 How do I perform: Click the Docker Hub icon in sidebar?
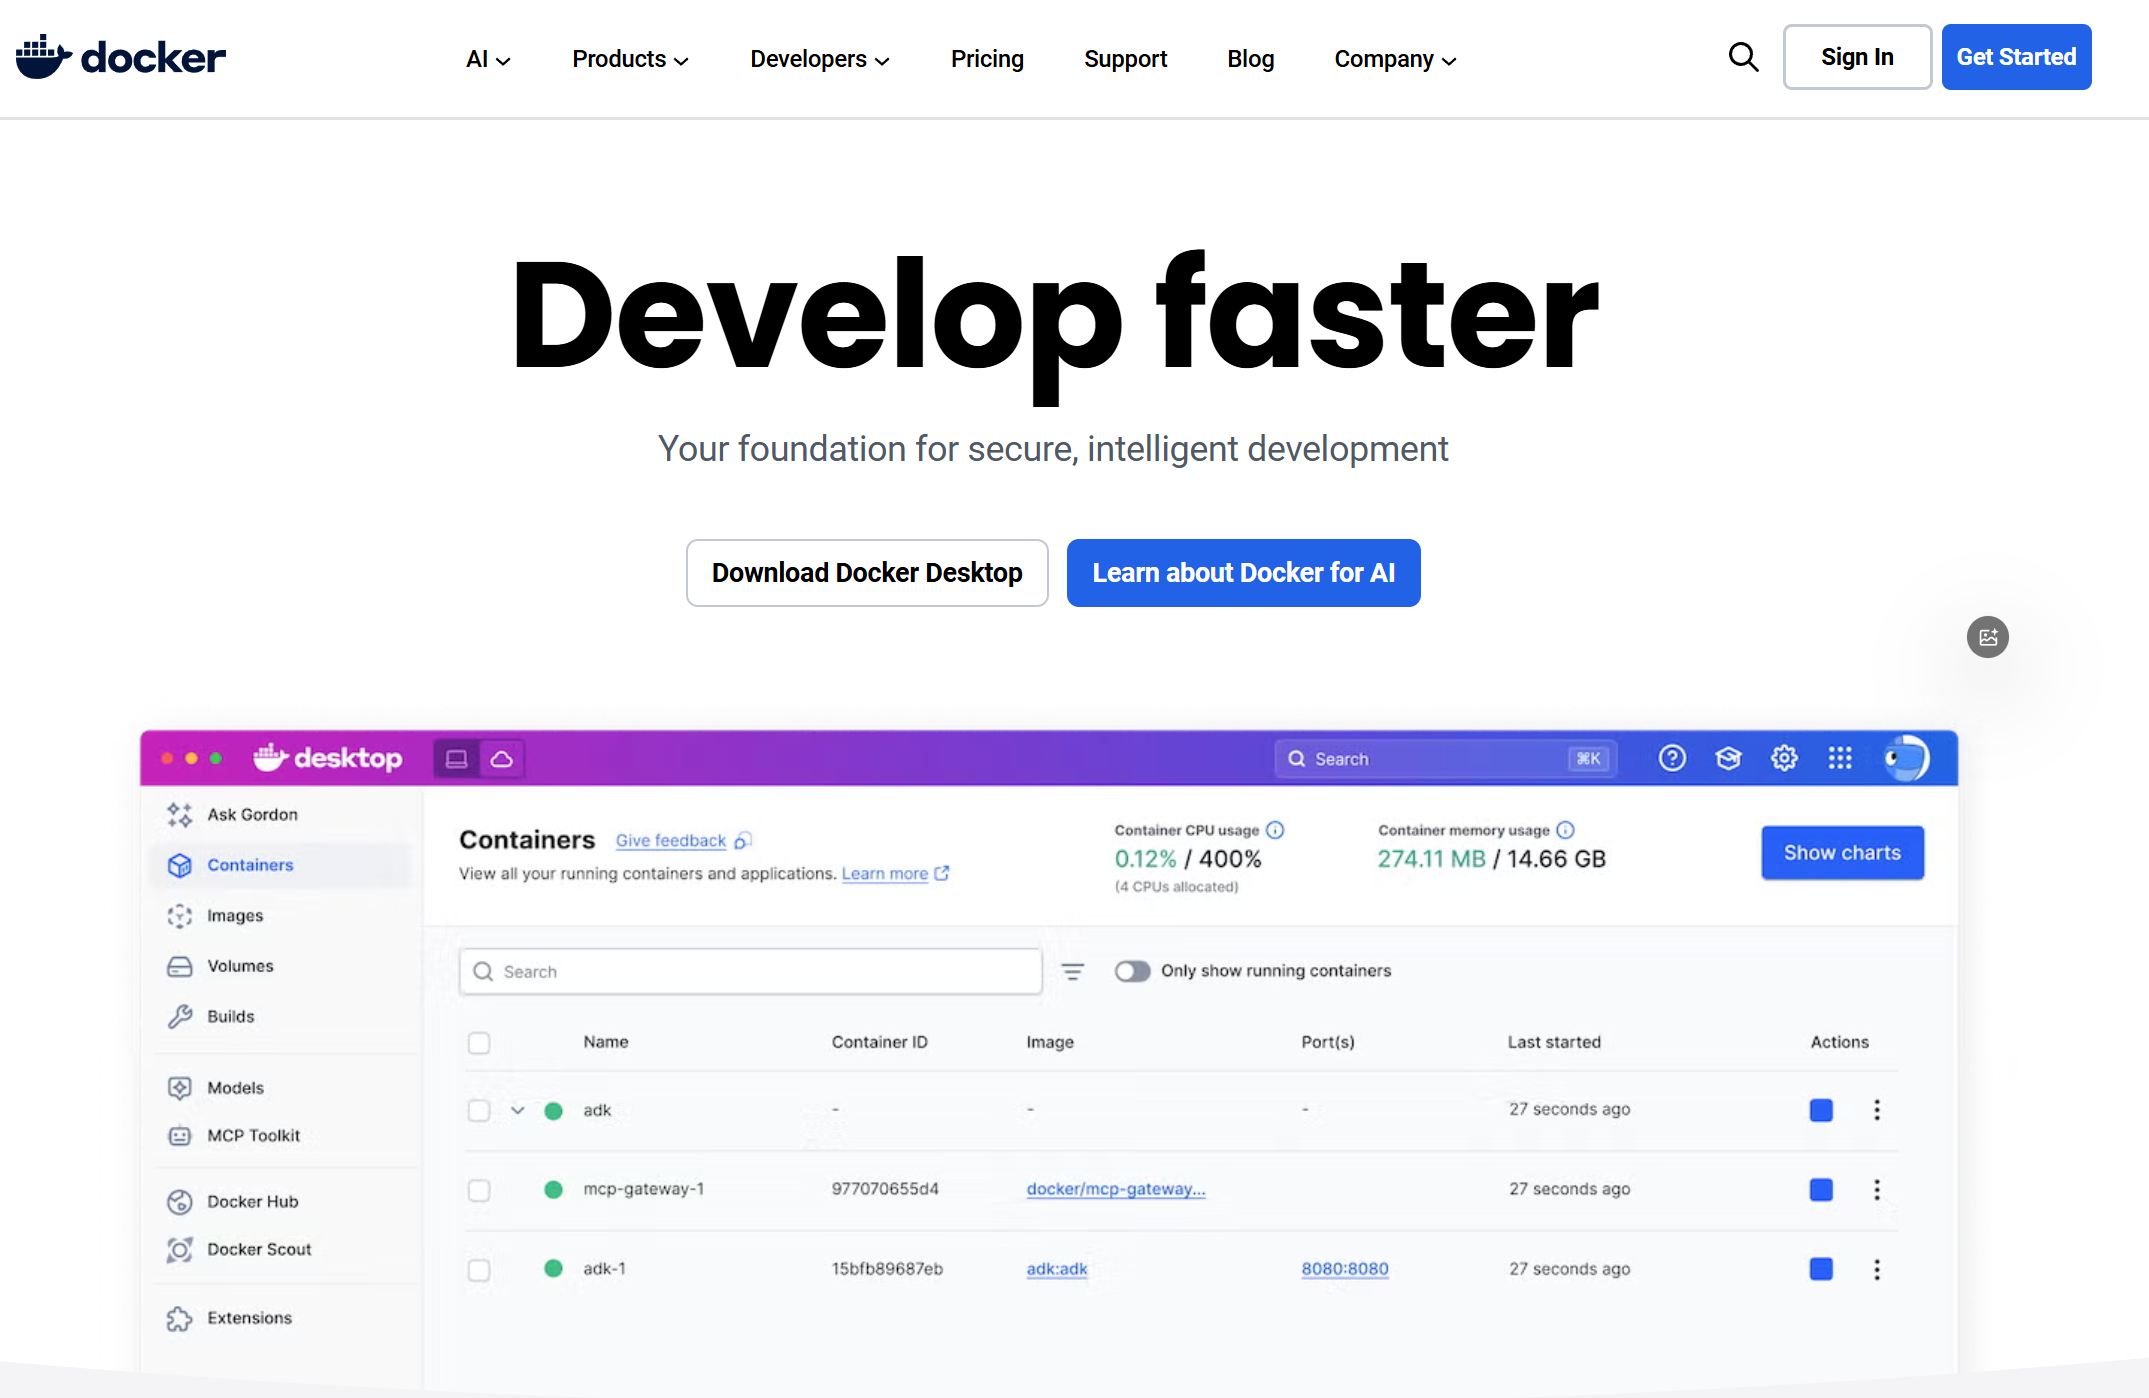[x=180, y=1202]
